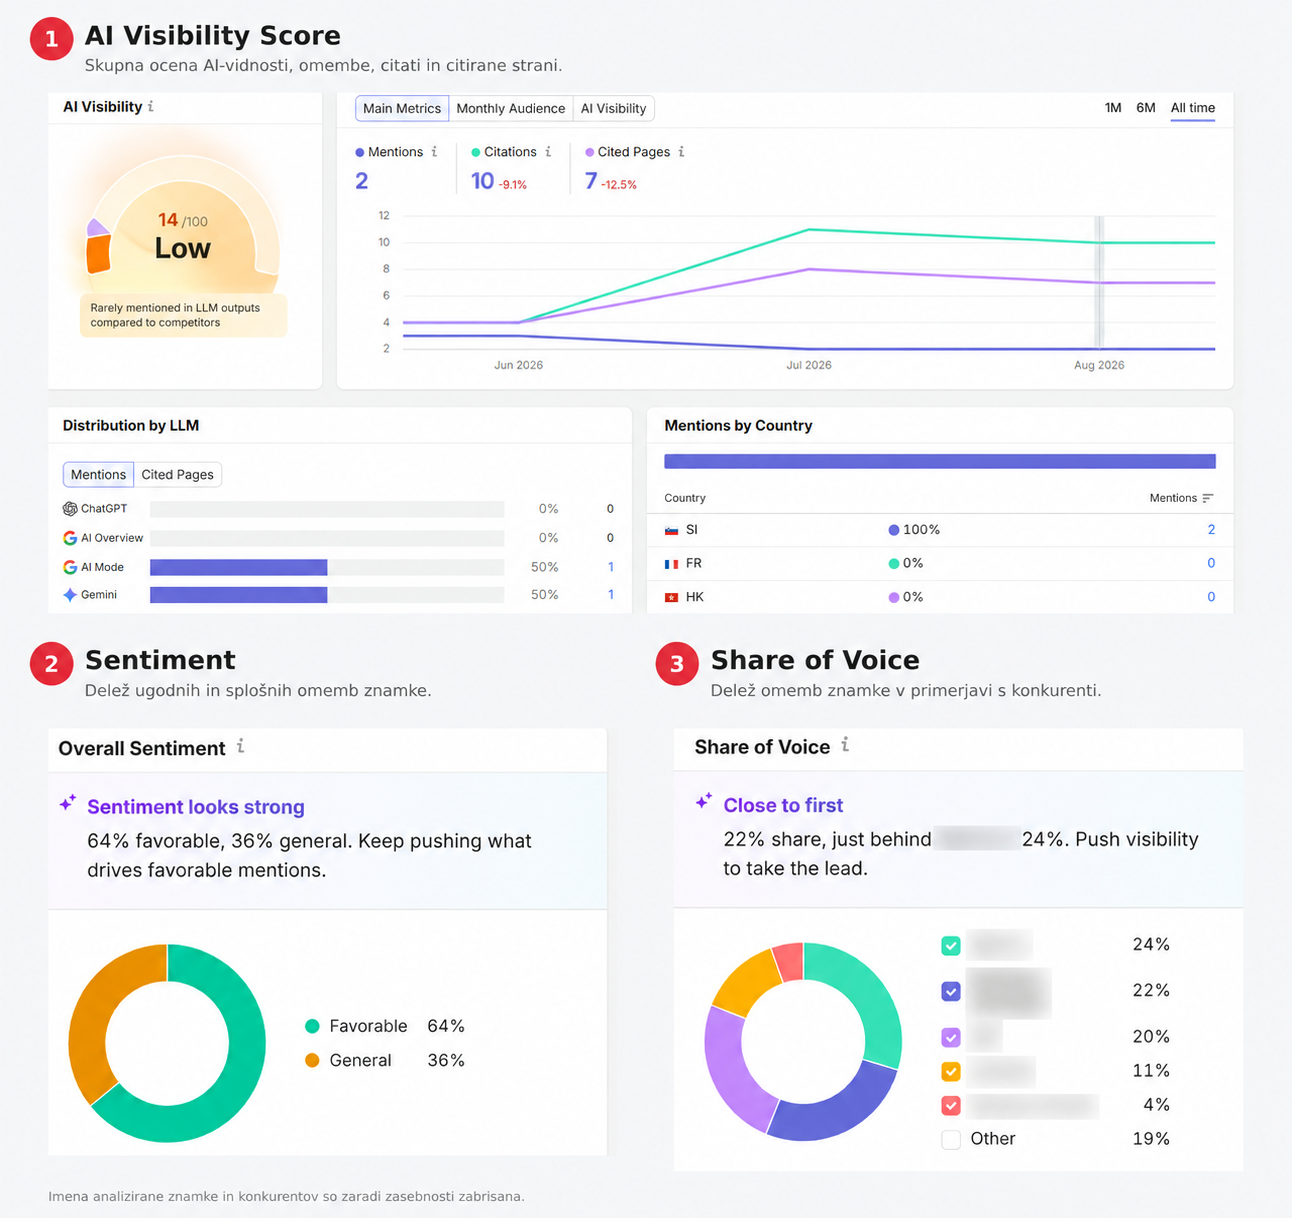The width and height of the screenshot is (1292, 1218).
Task: Click the Google icon beside AI Overview
Action: coord(70,538)
